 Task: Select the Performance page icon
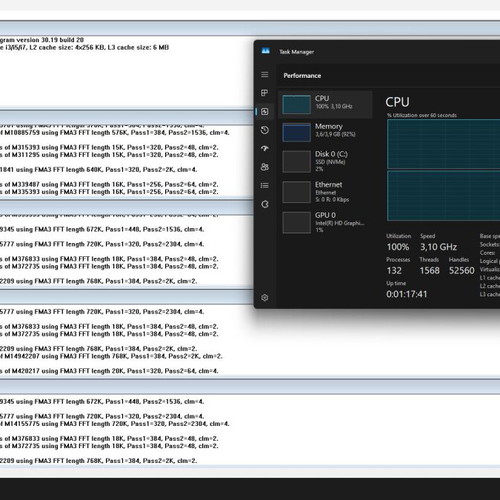[x=265, y=111]
